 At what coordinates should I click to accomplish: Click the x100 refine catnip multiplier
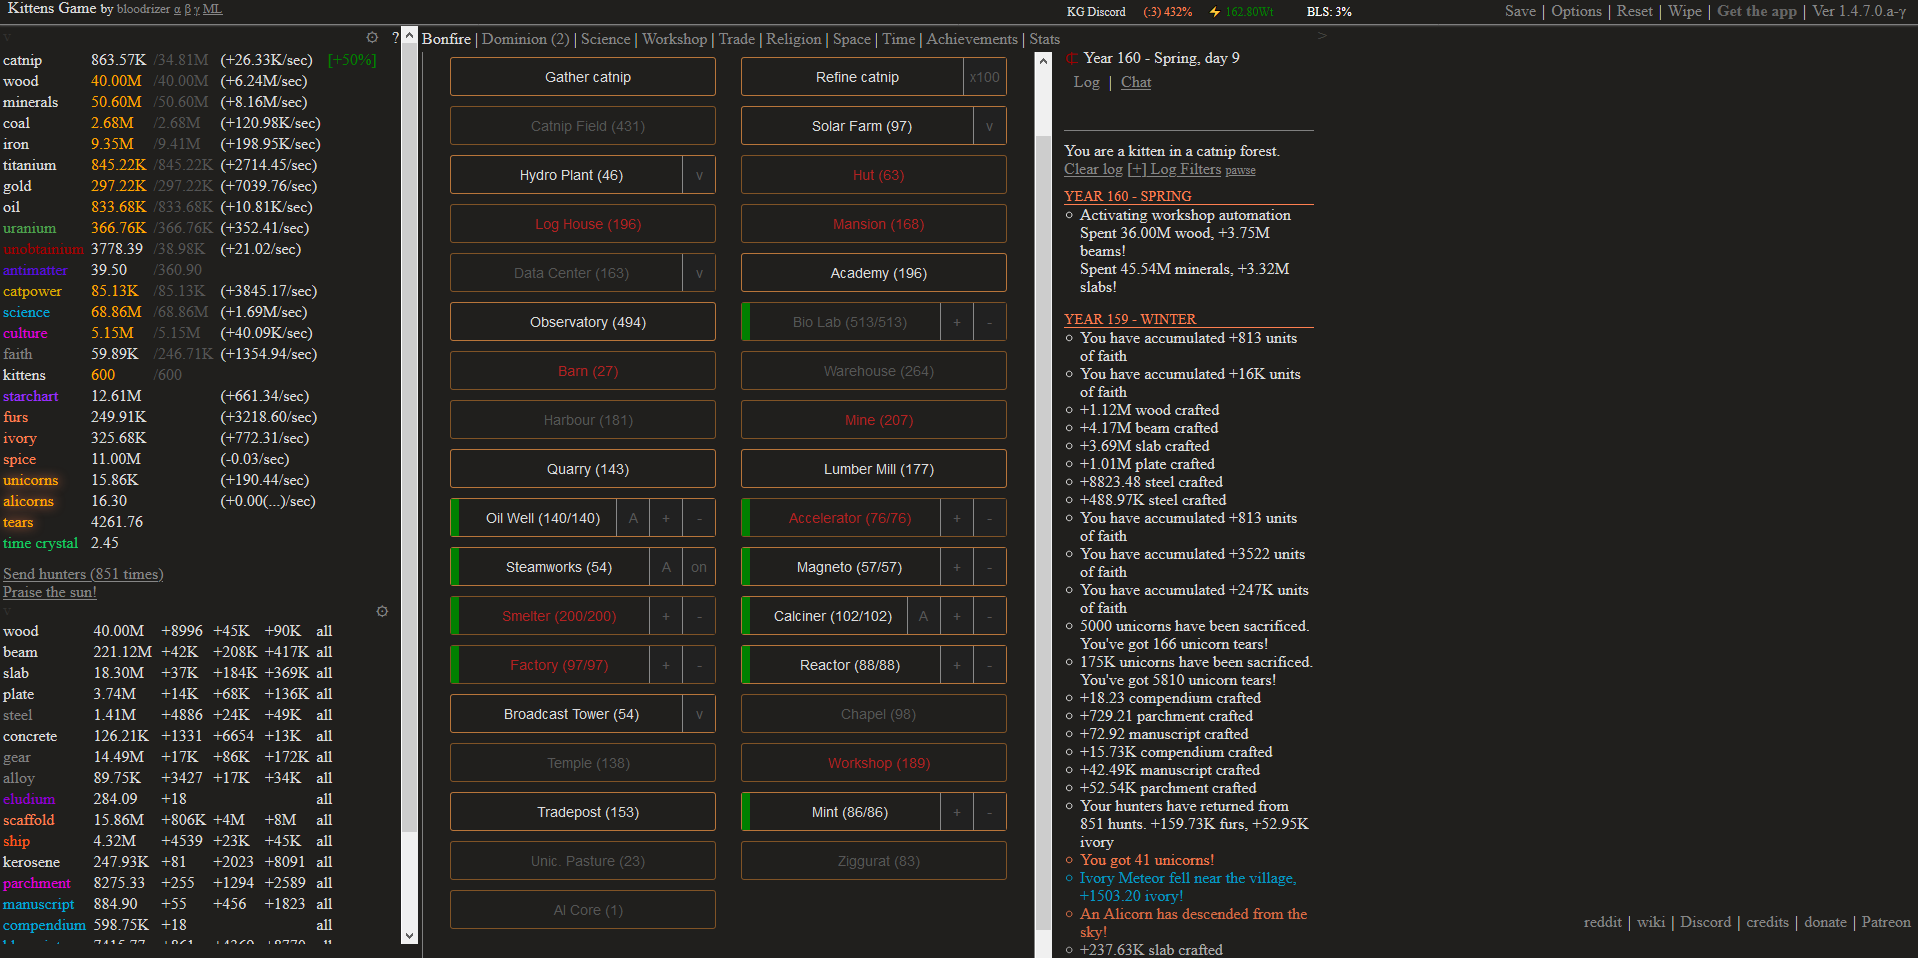(x=984, y=77)
